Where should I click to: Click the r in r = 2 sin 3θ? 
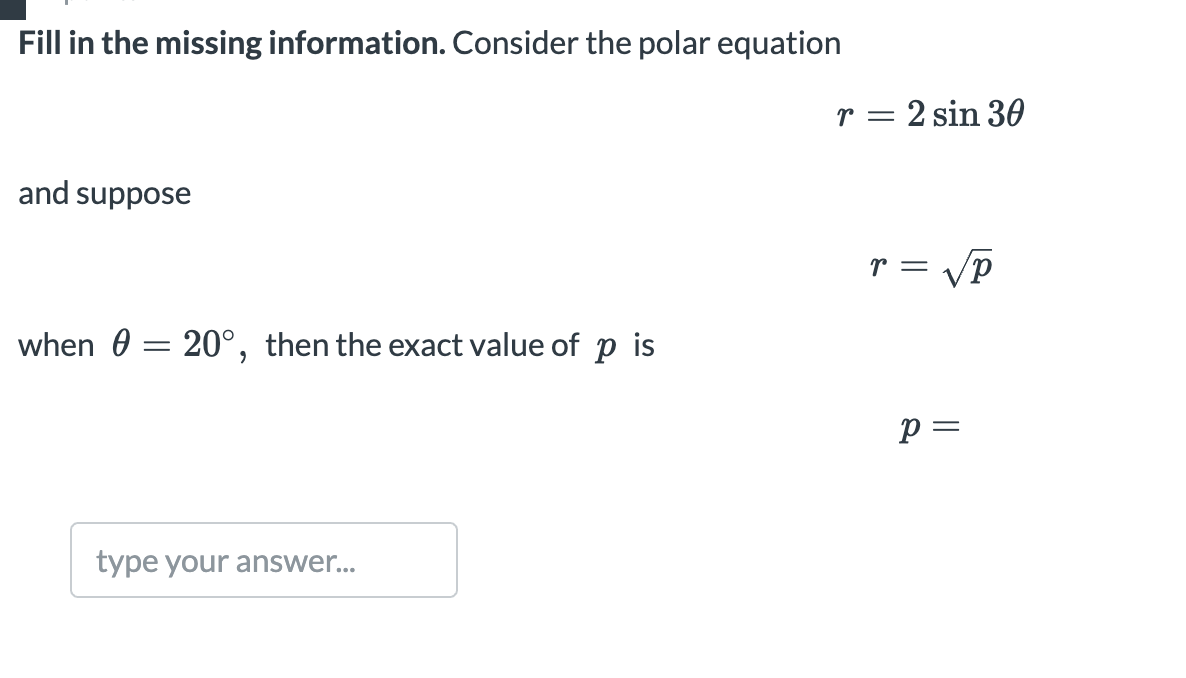pos(845,116)
